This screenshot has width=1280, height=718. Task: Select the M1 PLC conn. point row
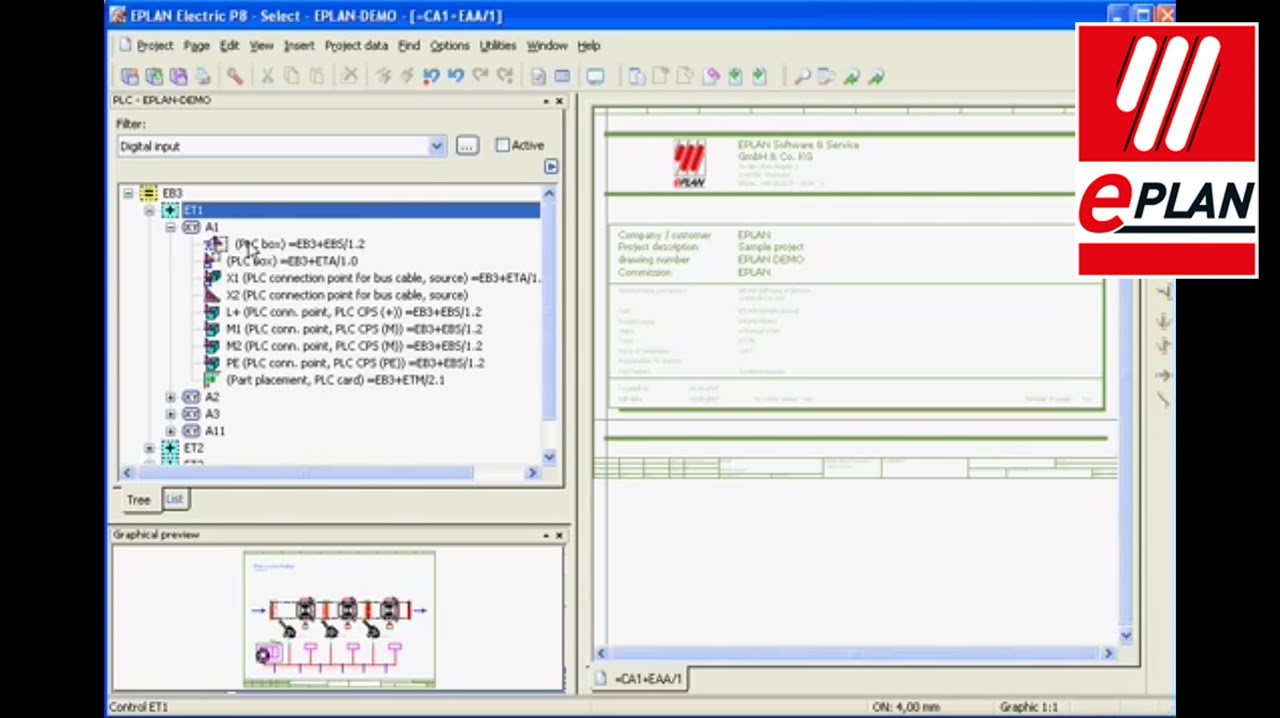(x=354, y=329)
